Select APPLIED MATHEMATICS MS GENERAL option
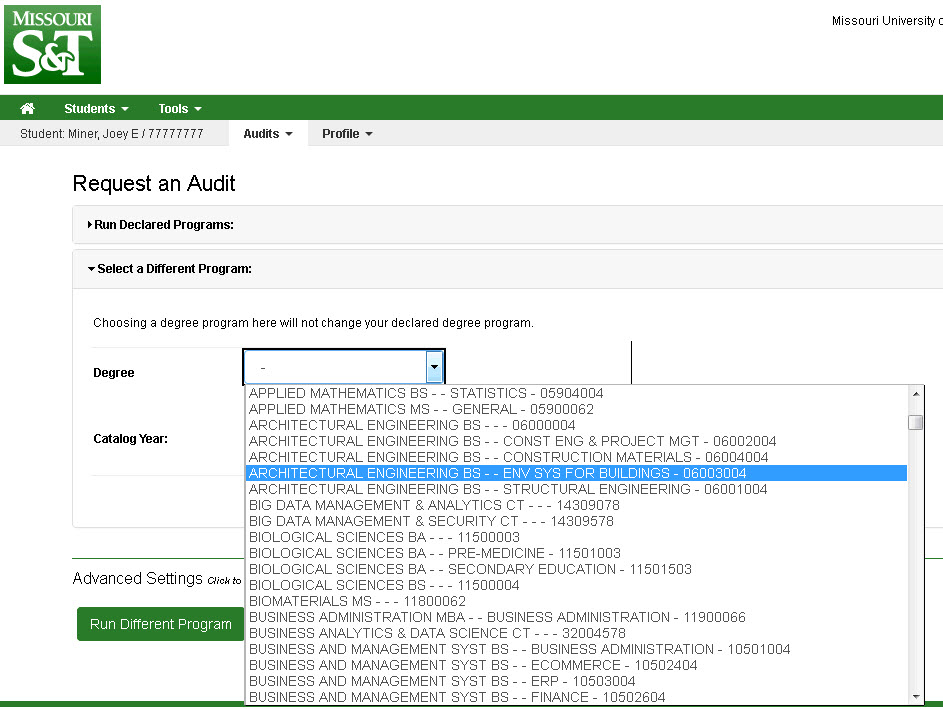The height and width of the screenshot is (709, 943). click(x=576, y=409)
